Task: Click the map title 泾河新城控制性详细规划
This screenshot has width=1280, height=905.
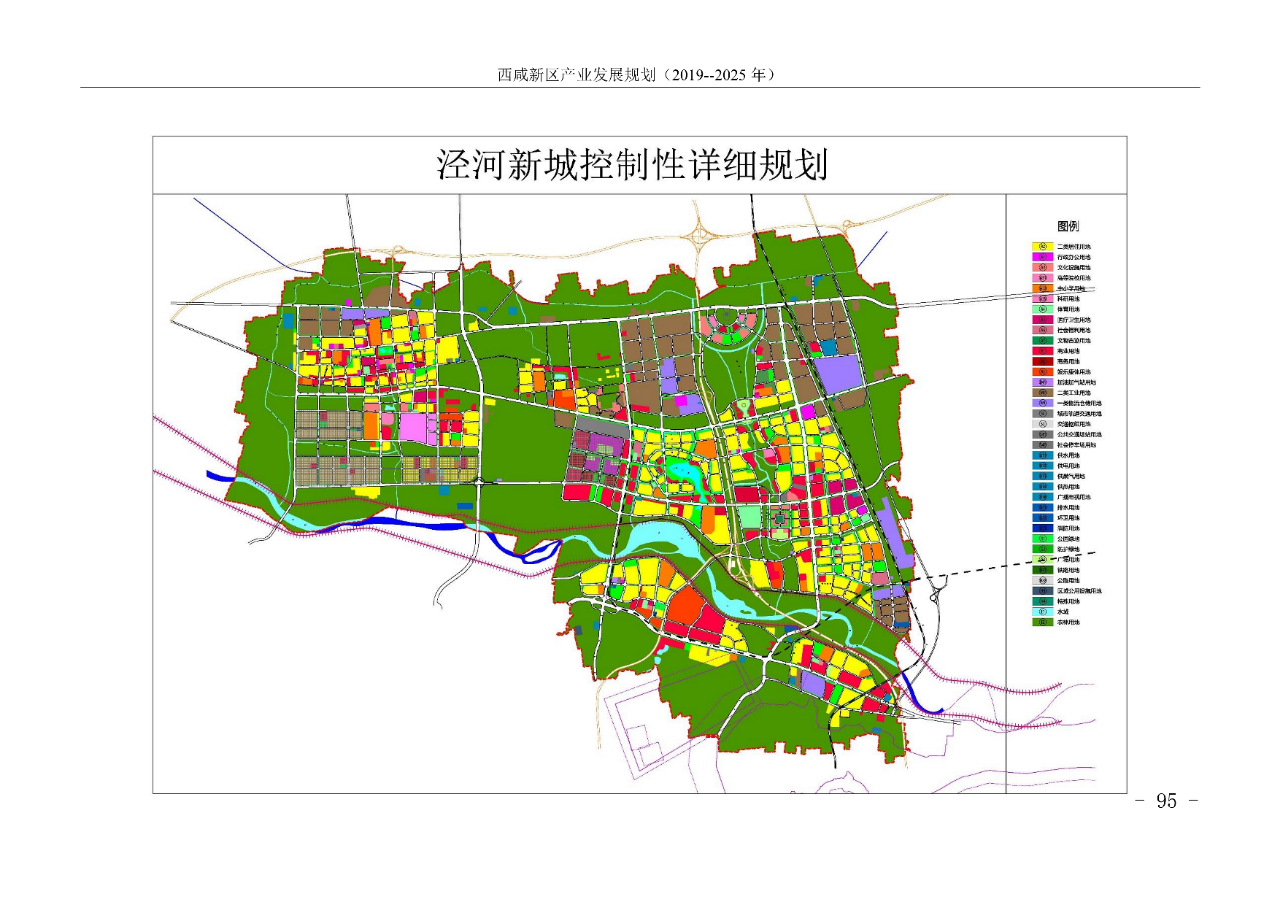Action: pos(632,165)
